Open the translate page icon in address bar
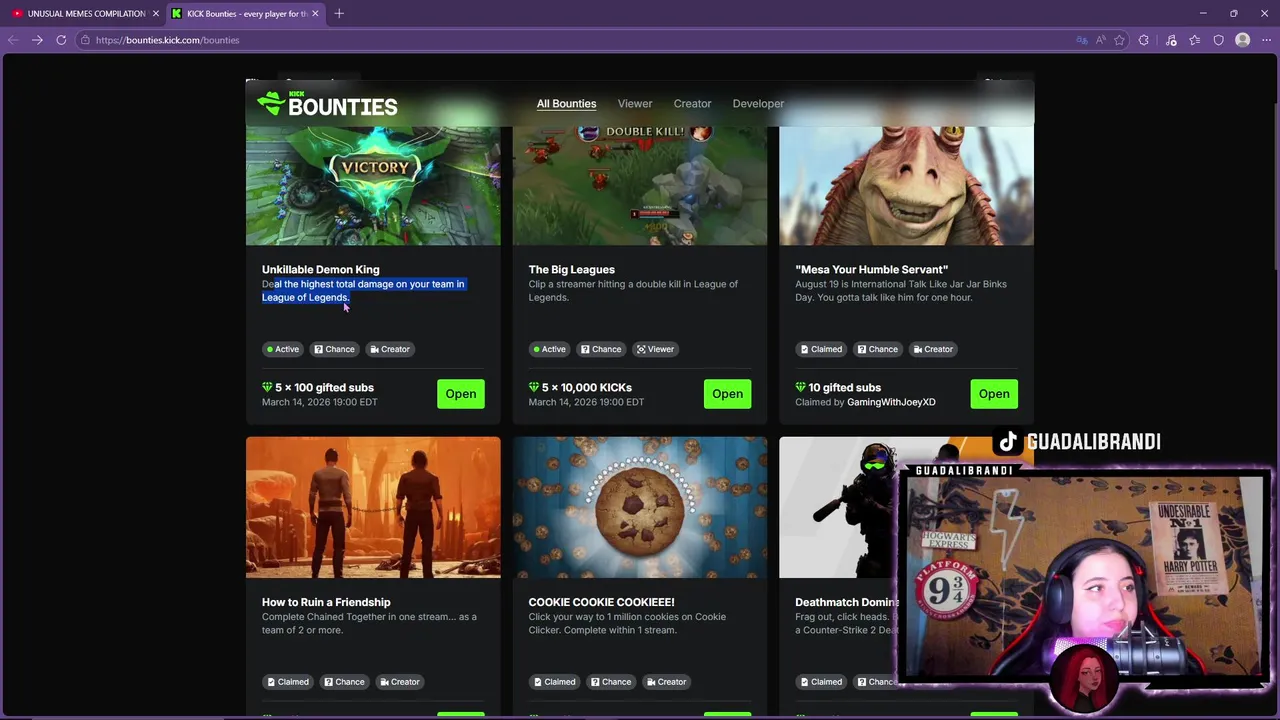 [1081, 40]
